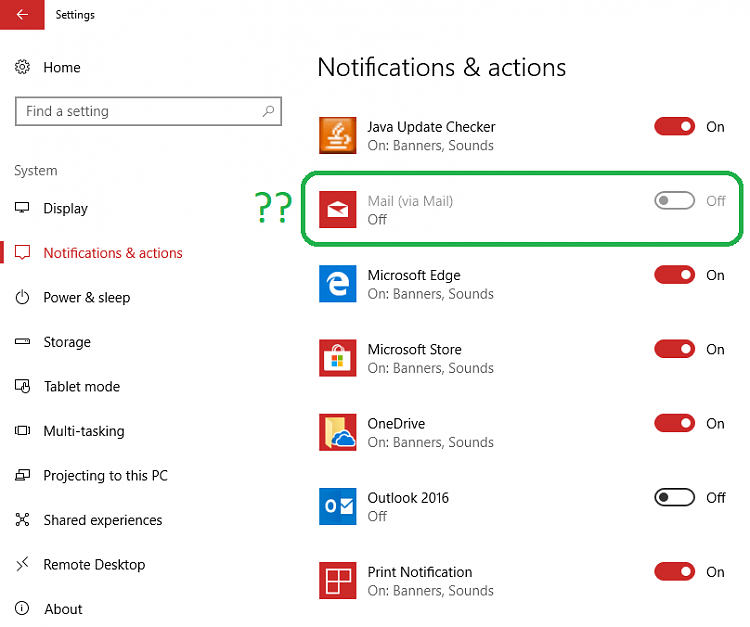Open Shared experiences settings

coord(103,520)
